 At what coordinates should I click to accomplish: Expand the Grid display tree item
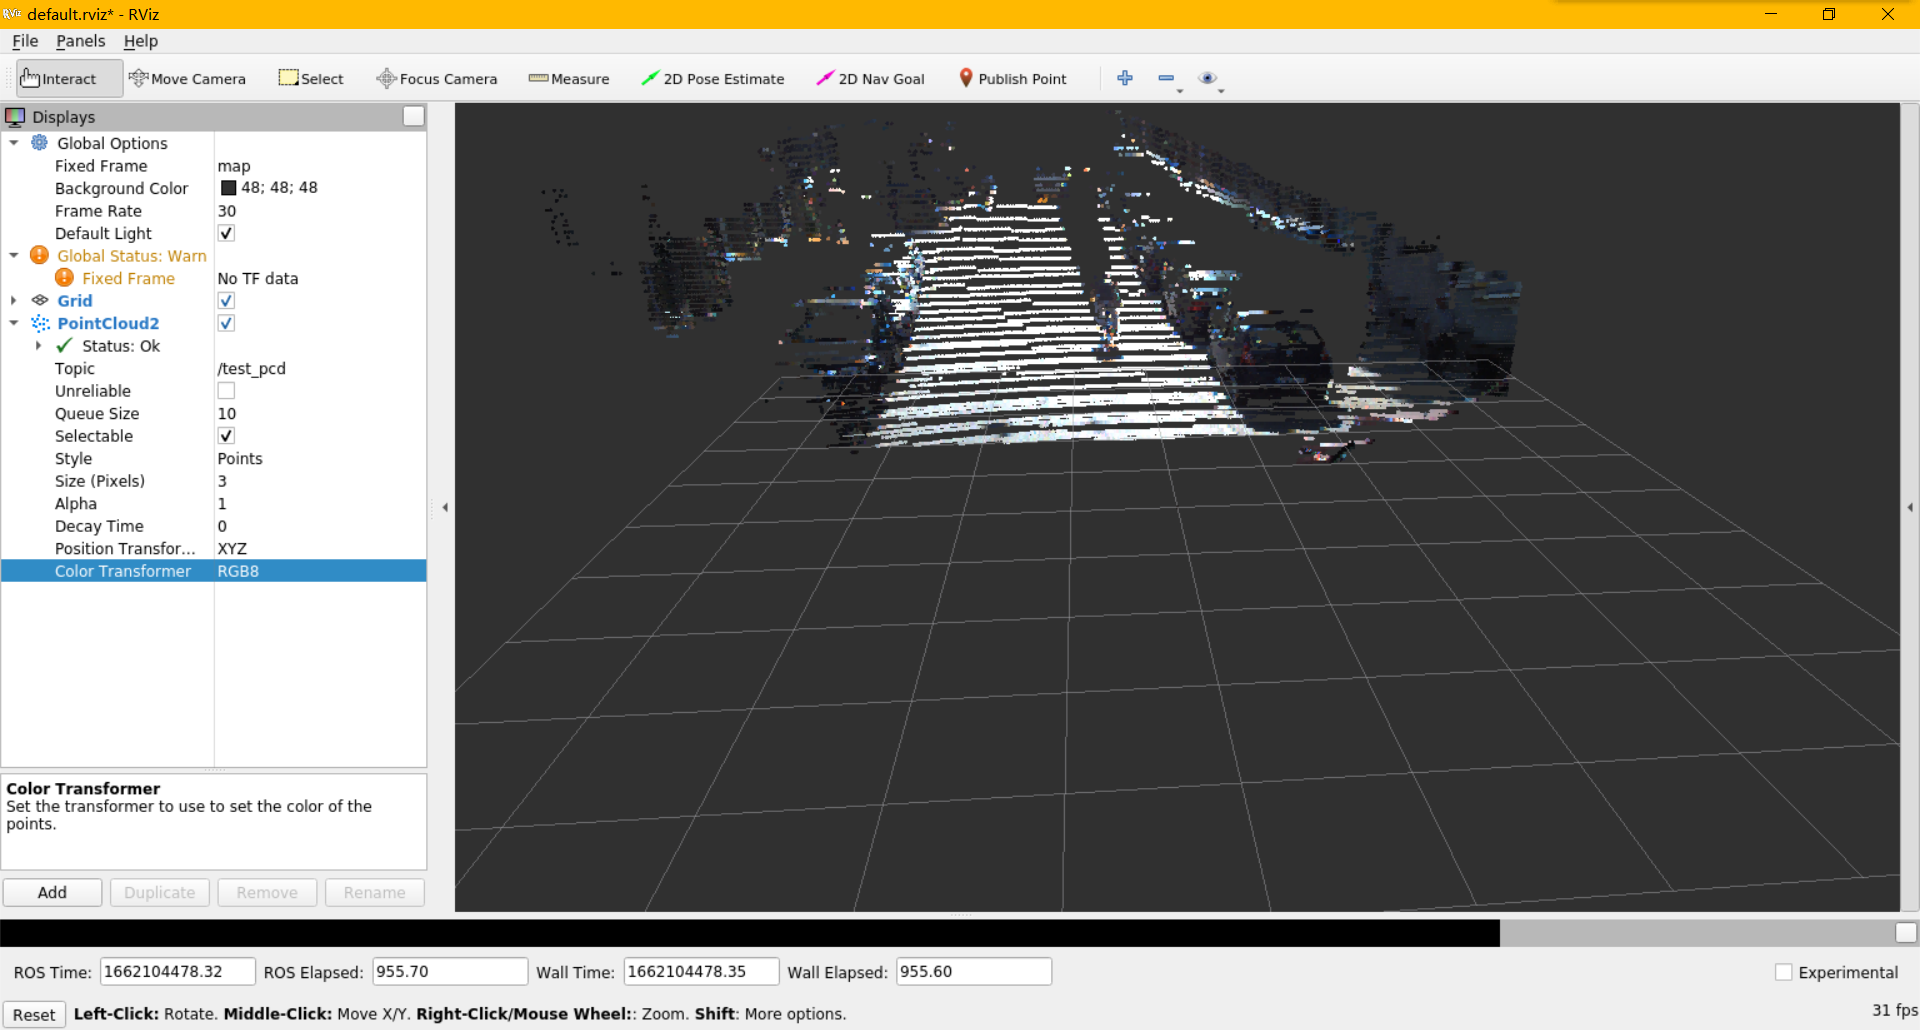click(14, 301)
